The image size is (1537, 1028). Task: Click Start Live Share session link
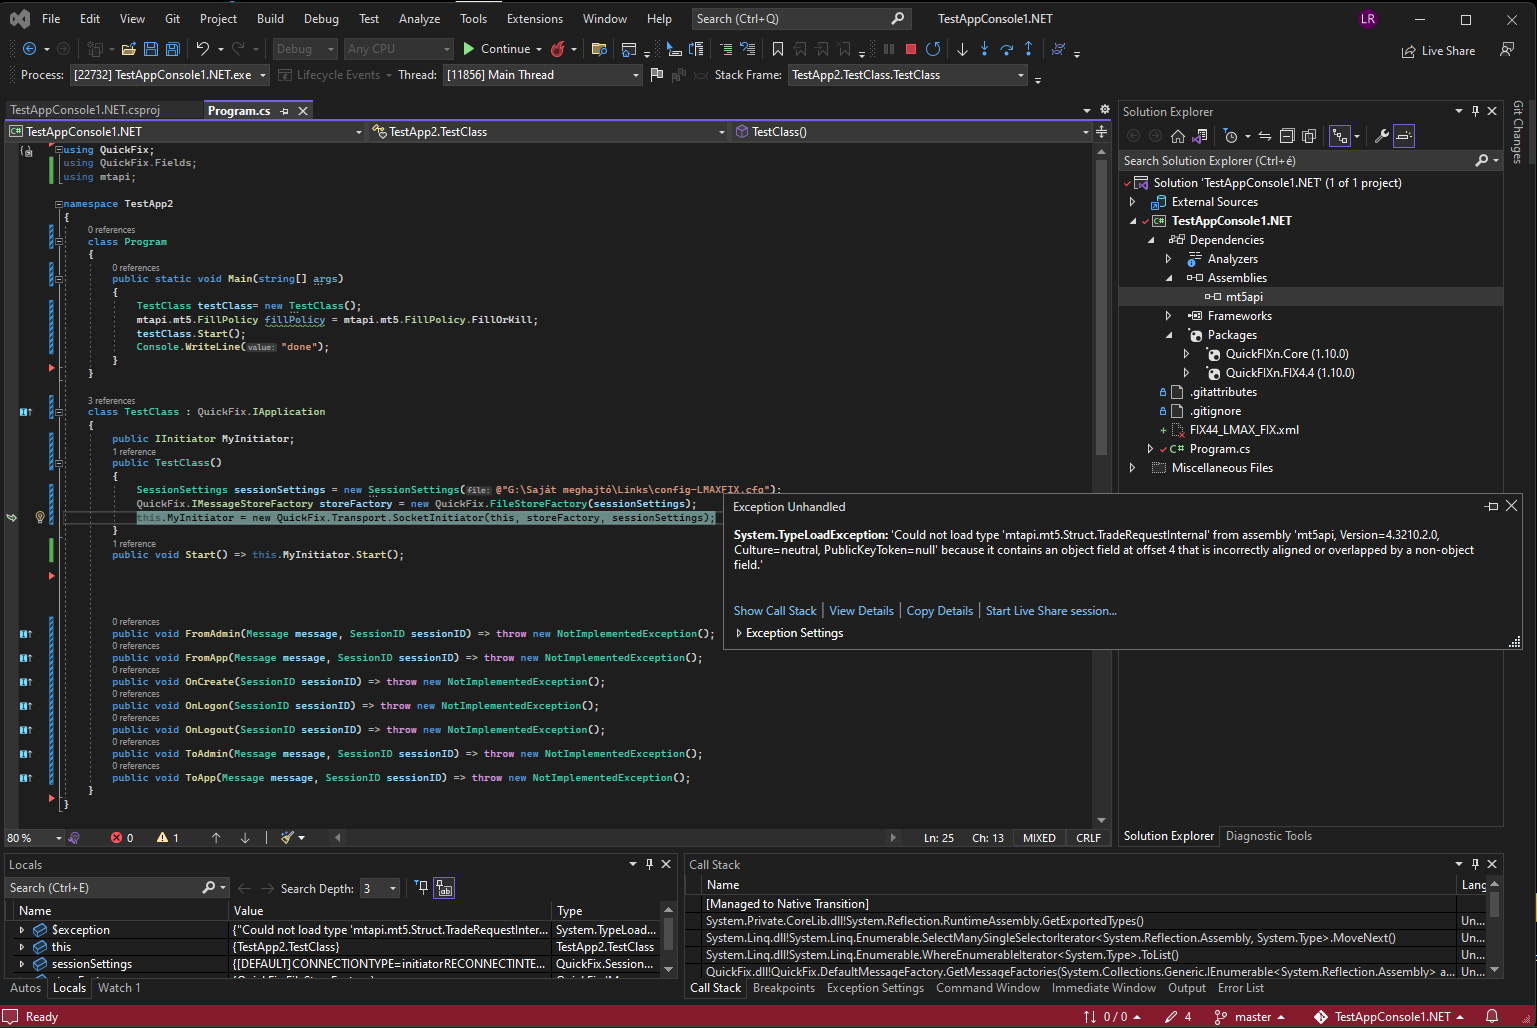(1051, 611)
